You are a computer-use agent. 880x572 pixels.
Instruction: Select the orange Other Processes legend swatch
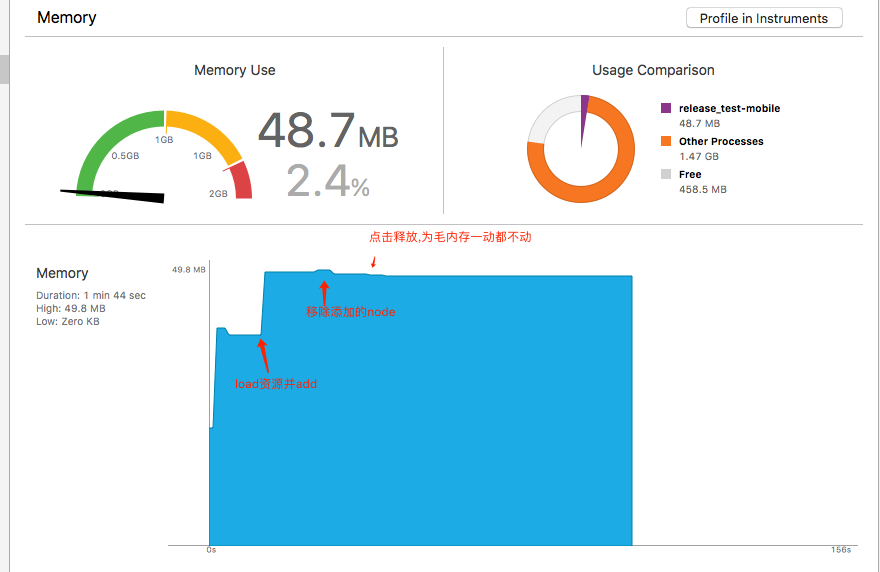click(666, 141)
